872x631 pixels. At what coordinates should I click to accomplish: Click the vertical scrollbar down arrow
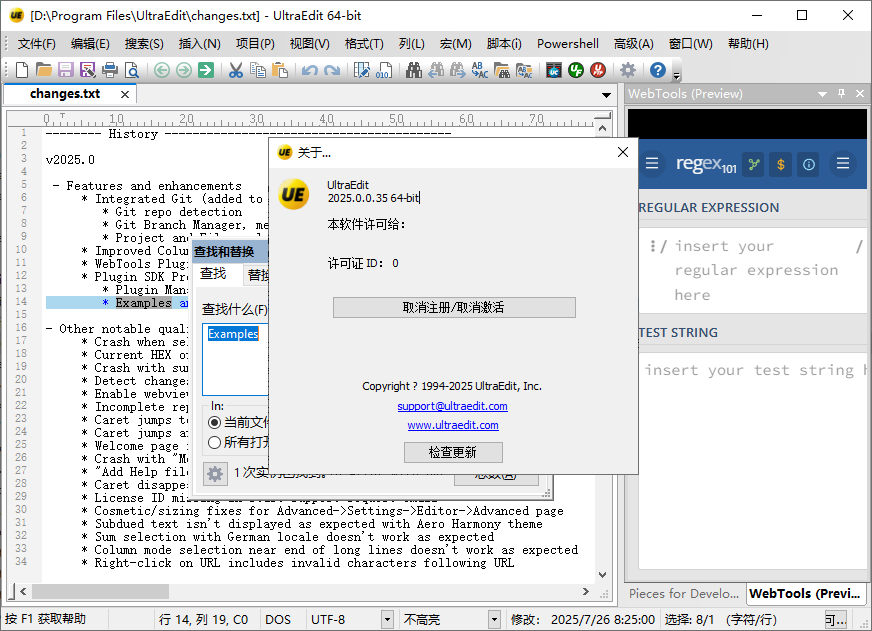602,575
